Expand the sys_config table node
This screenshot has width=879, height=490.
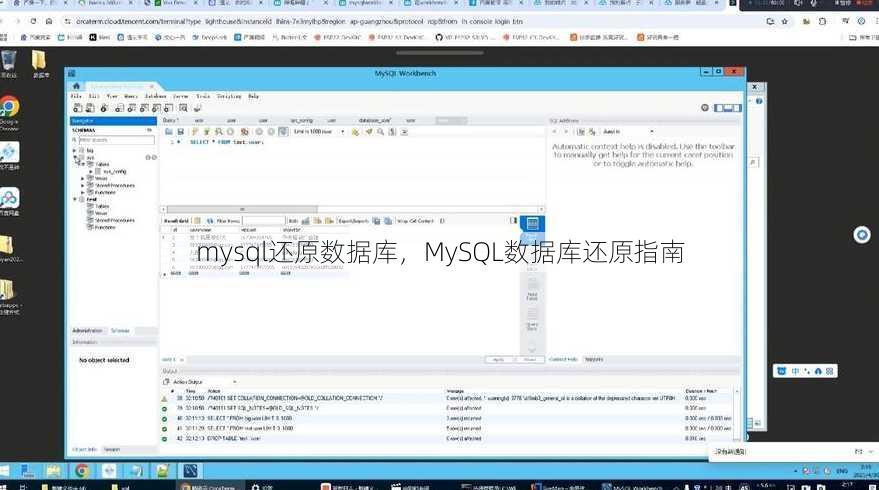point(91,172)
